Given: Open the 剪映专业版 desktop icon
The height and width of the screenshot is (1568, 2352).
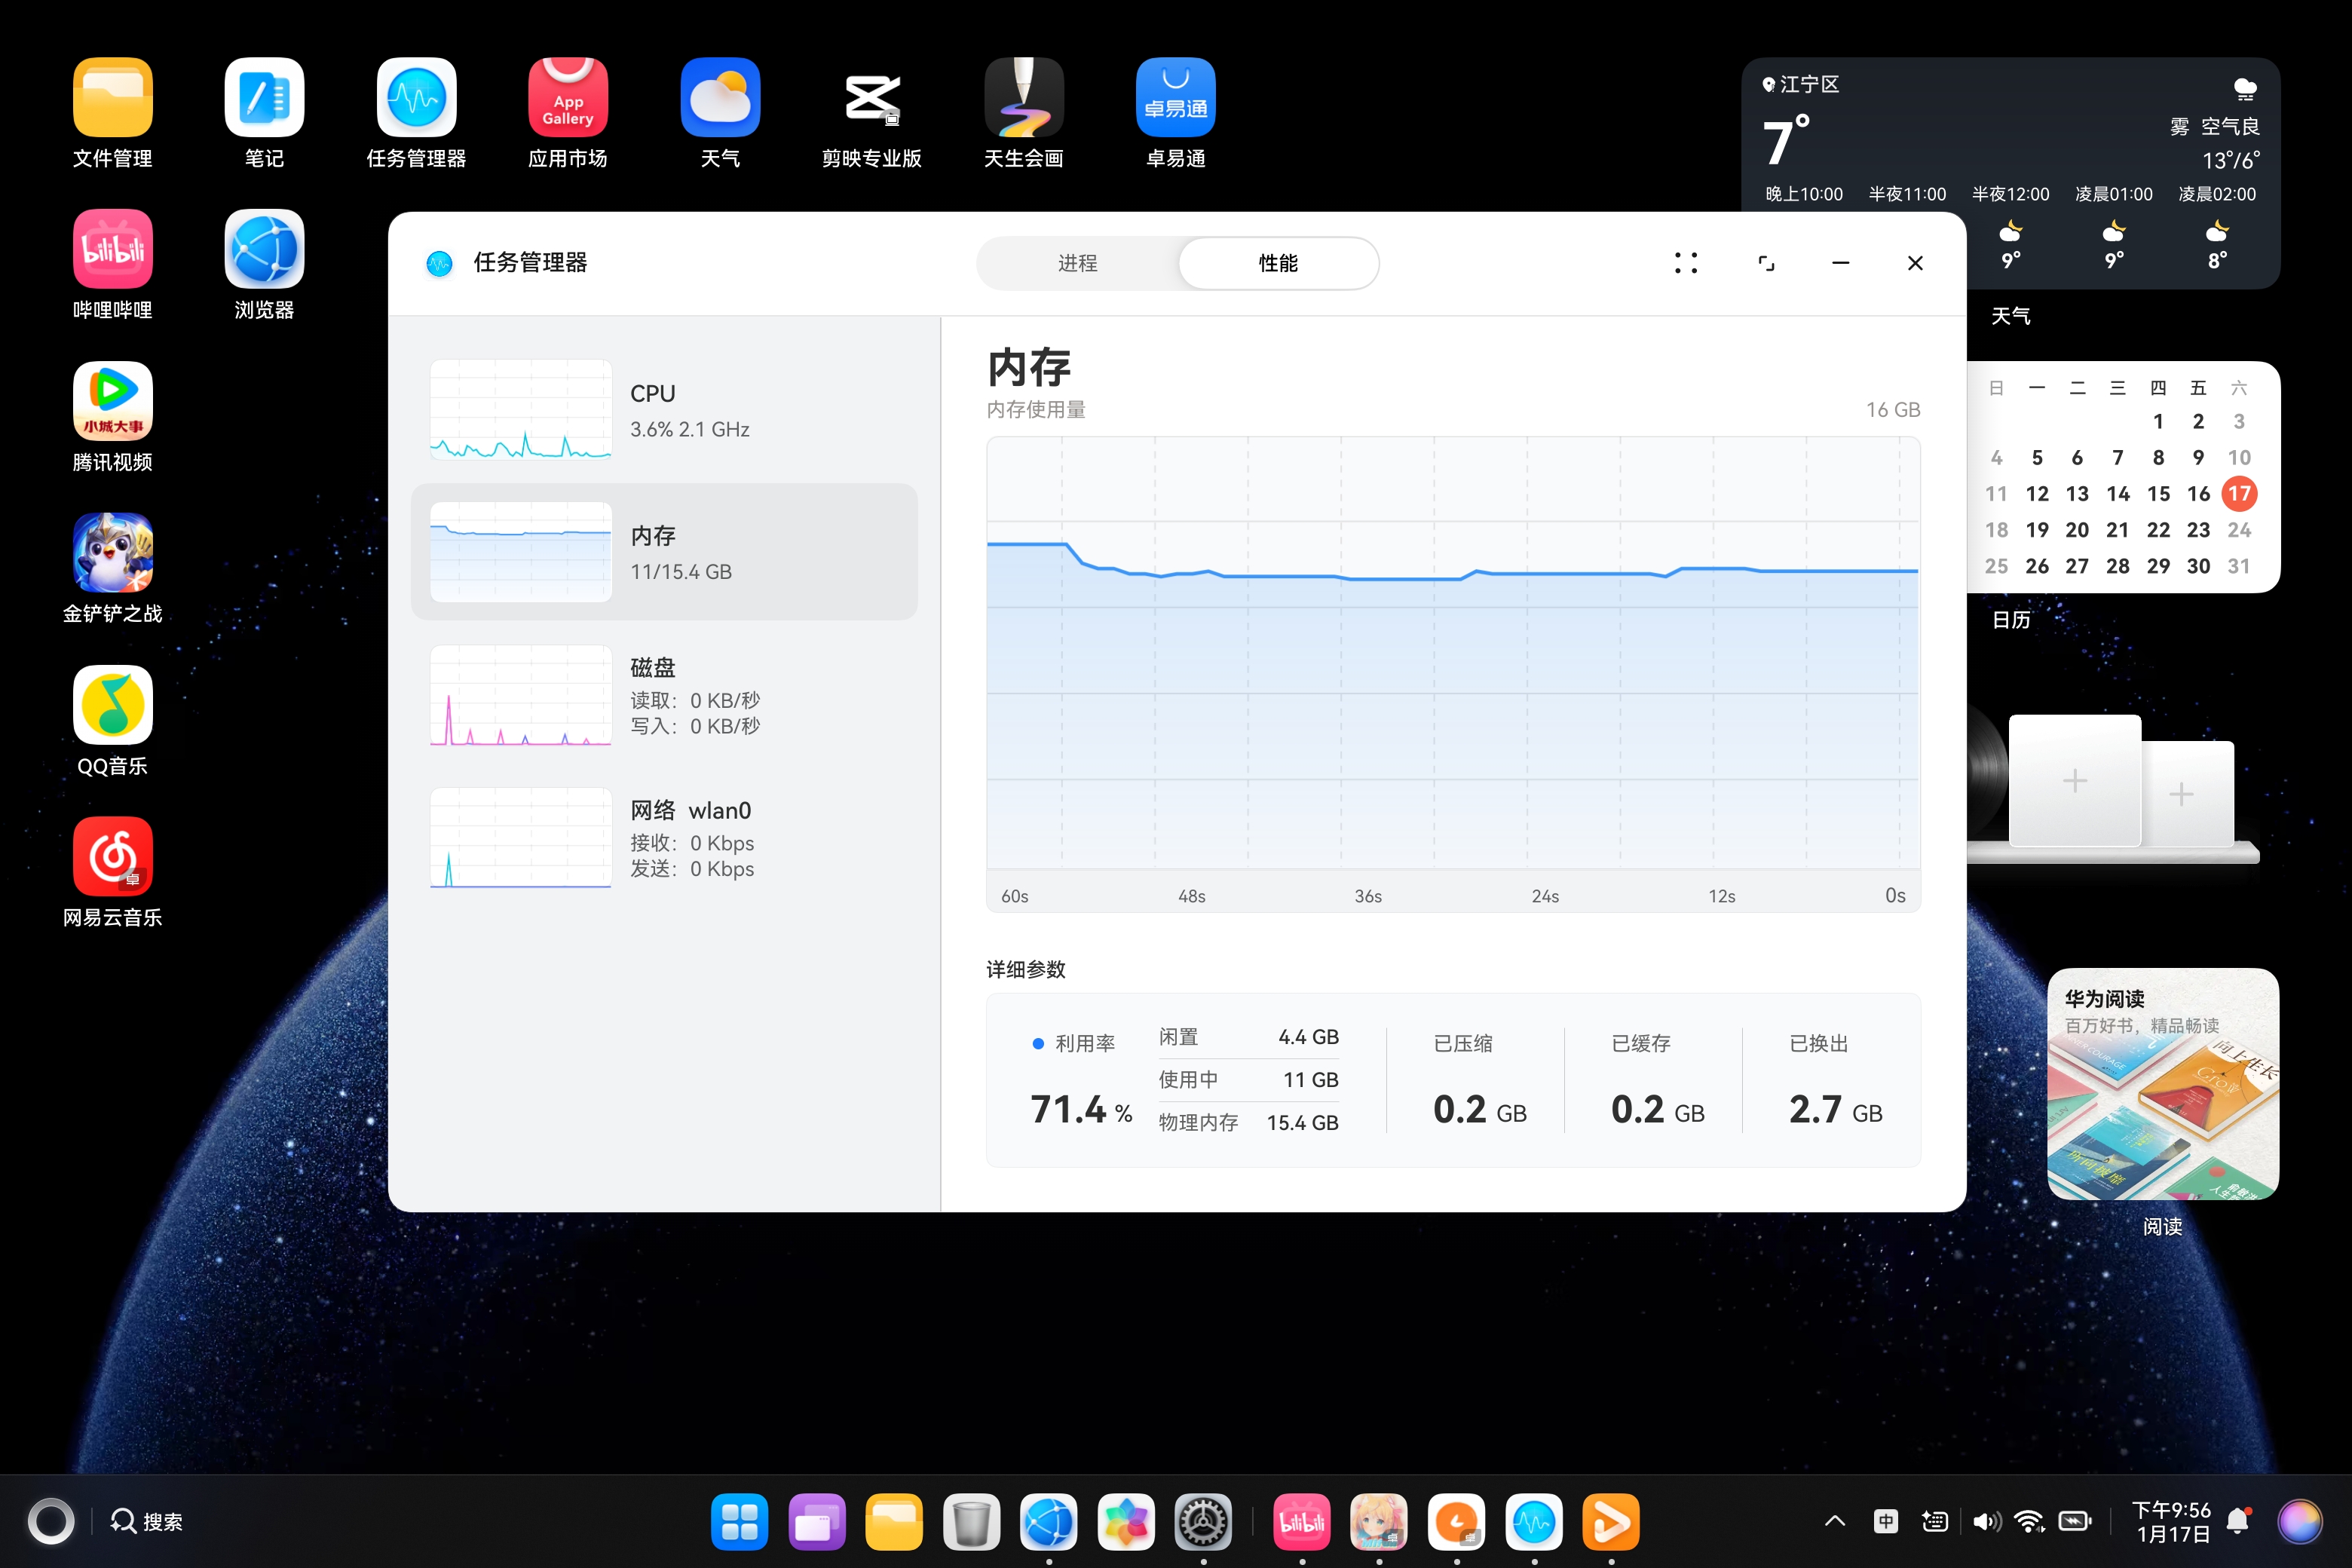Looking at the screenshot, I should (x=871, y=99).
